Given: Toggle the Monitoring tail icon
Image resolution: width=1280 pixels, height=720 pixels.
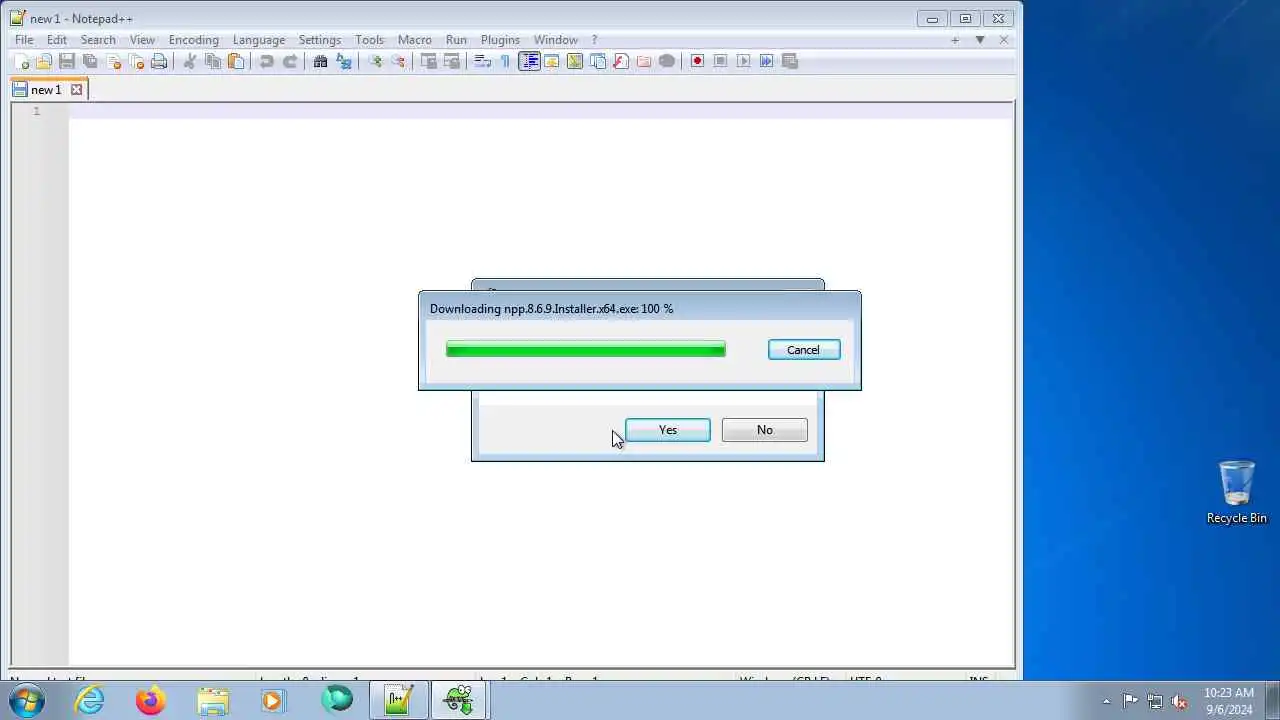Looking at the screenshot, I should (x=667, y=61).
